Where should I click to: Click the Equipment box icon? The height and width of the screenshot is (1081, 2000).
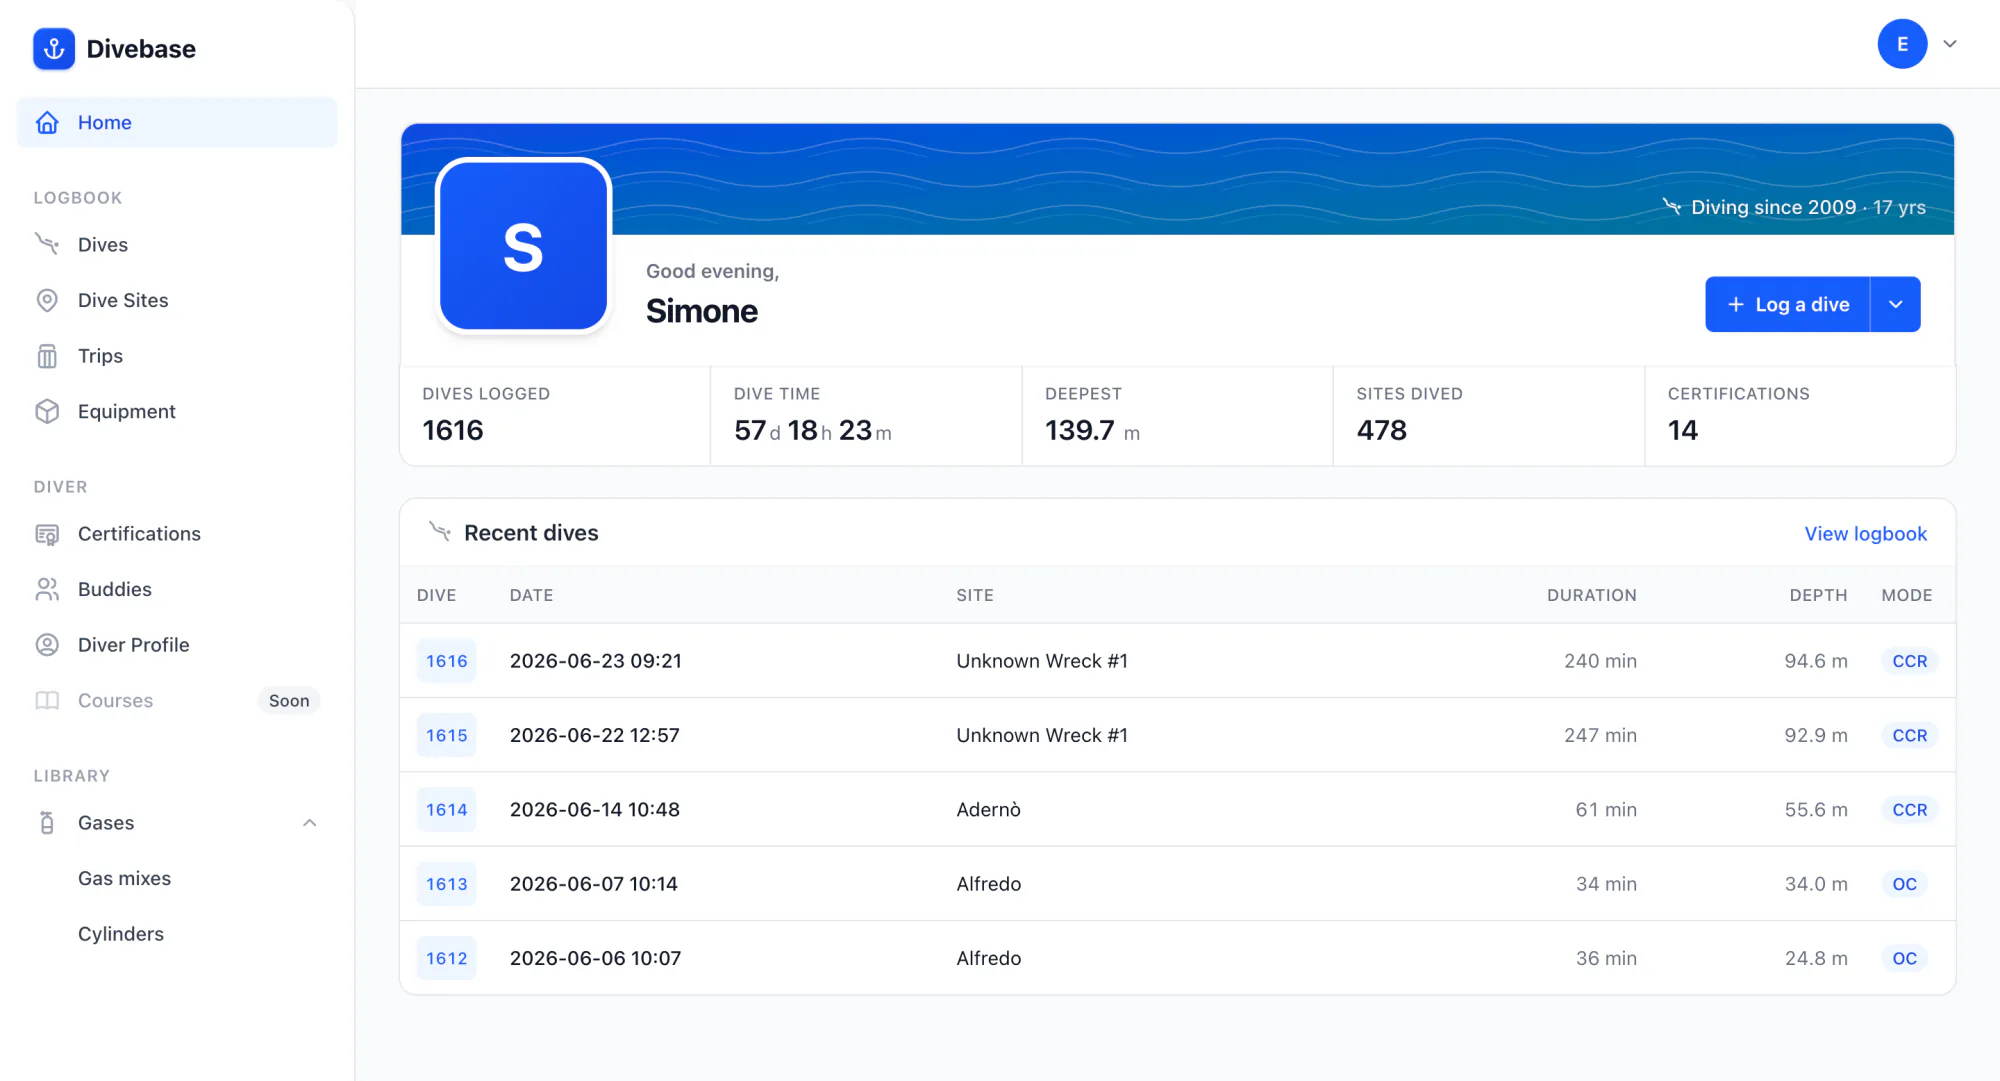coord(47,411)
